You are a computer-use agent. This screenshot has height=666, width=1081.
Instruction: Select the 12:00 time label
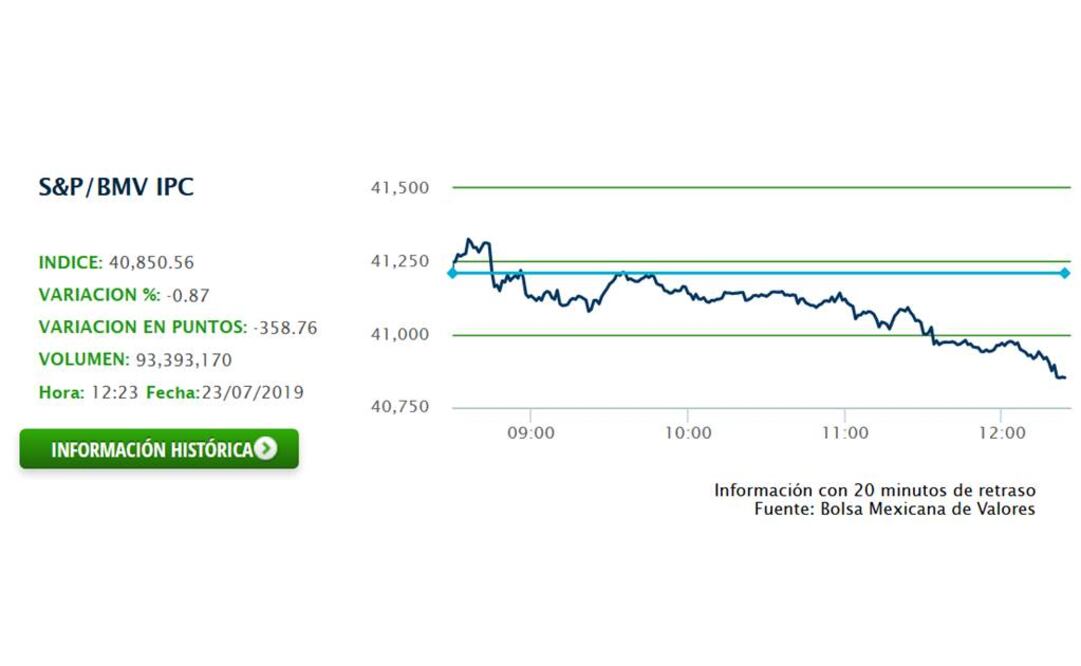1000,433
